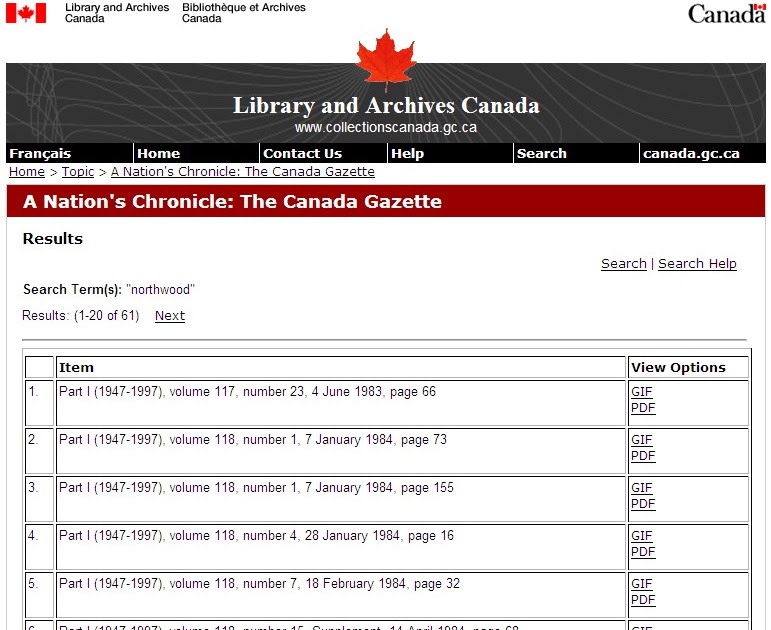Screen dimensions: 771x630
Task: Click the red maple leaf banner emblem
Action: pyautogui.click(x=386, y=60)
